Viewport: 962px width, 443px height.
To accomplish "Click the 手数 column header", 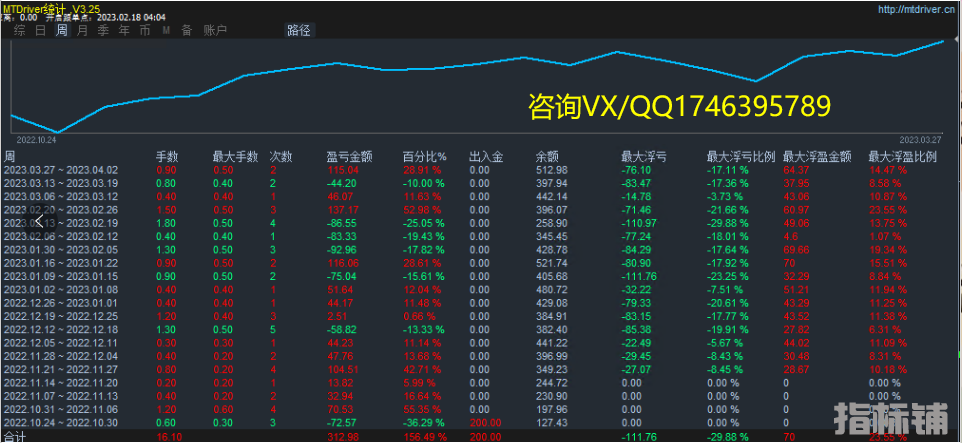I will [167, 157].
